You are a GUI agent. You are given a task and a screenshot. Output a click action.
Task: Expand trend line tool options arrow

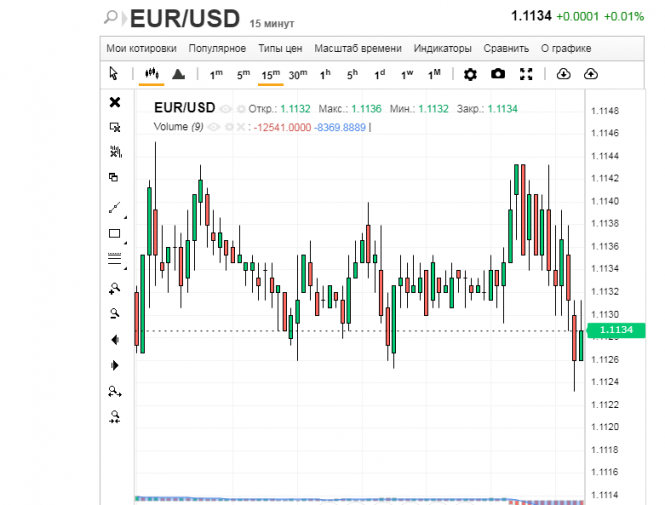[x=126, y=218]
